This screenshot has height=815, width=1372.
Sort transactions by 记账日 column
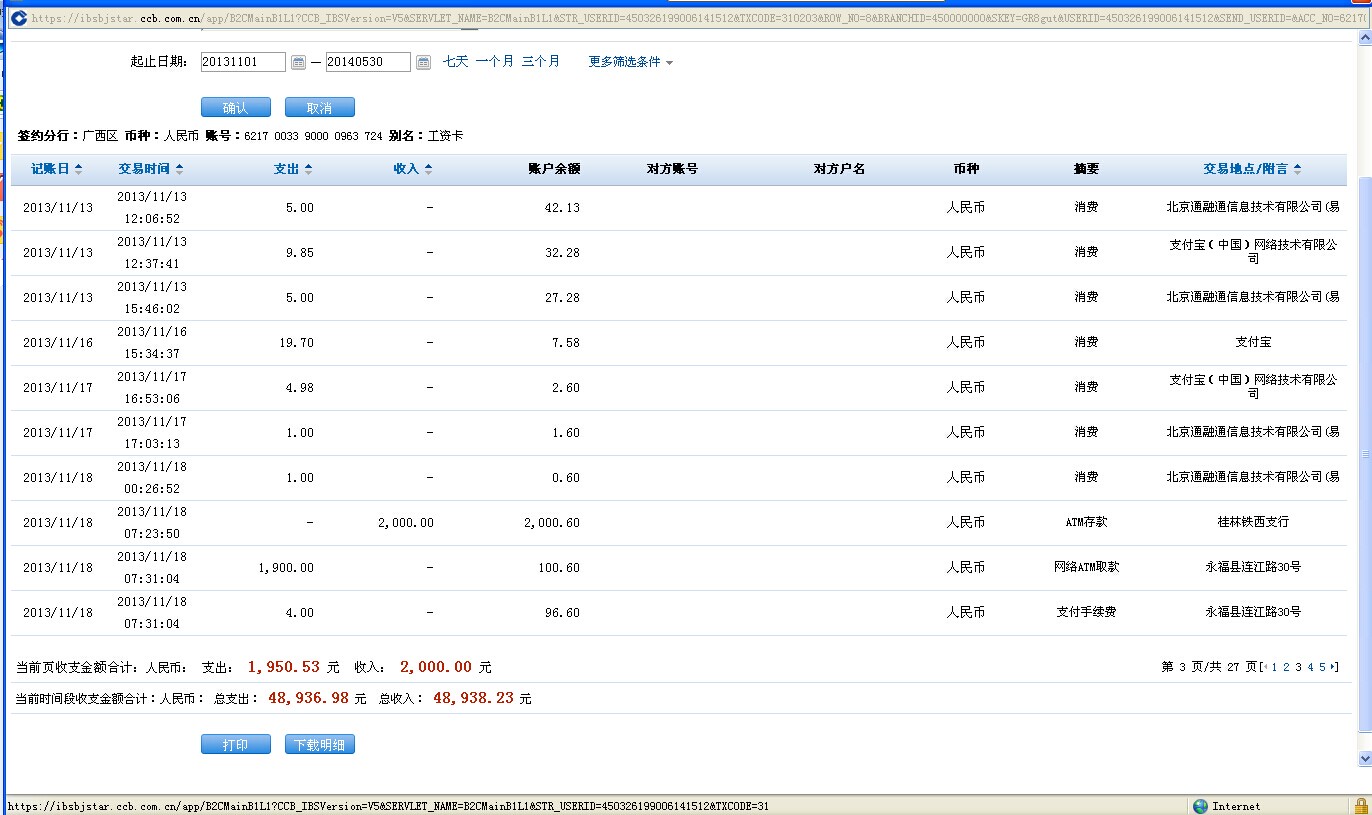(56, 169)
